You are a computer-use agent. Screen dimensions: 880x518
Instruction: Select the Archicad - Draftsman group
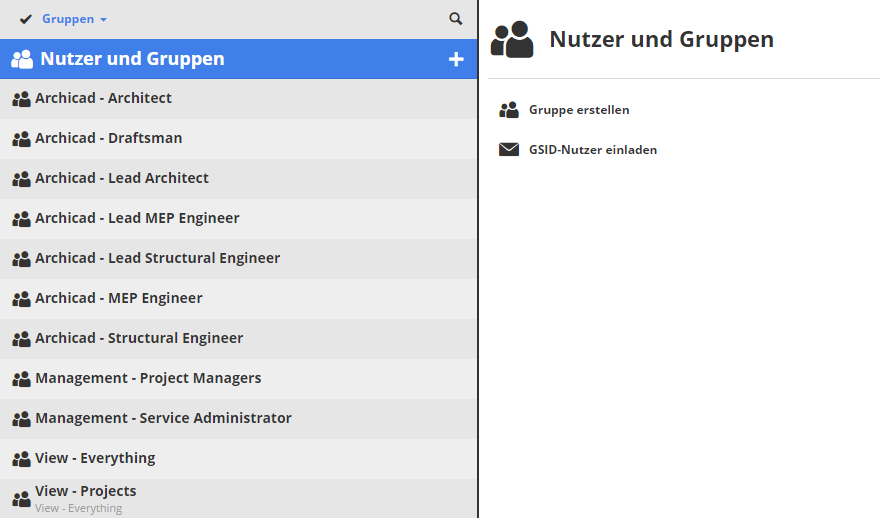coord(108,138)
